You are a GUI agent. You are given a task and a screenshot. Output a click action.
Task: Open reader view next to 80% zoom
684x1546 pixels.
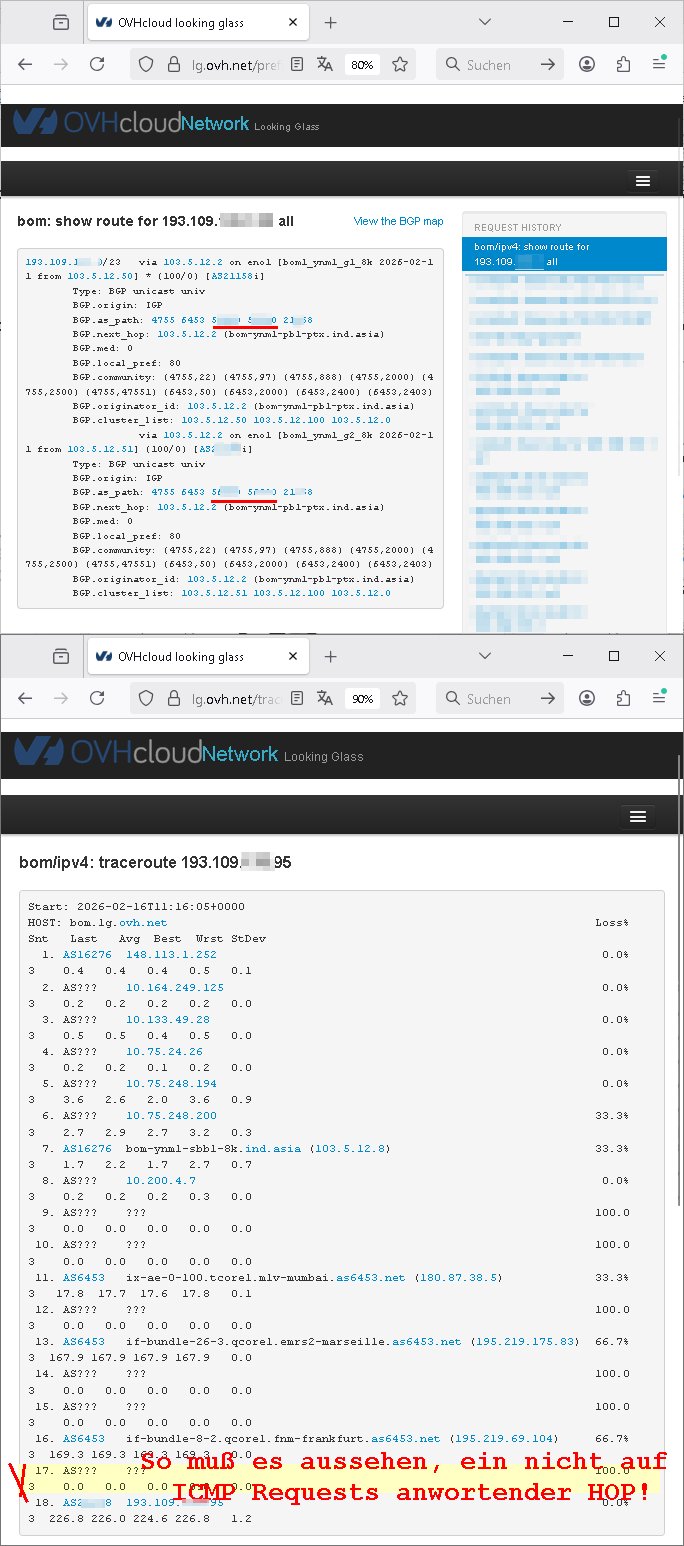pos(297,64)
